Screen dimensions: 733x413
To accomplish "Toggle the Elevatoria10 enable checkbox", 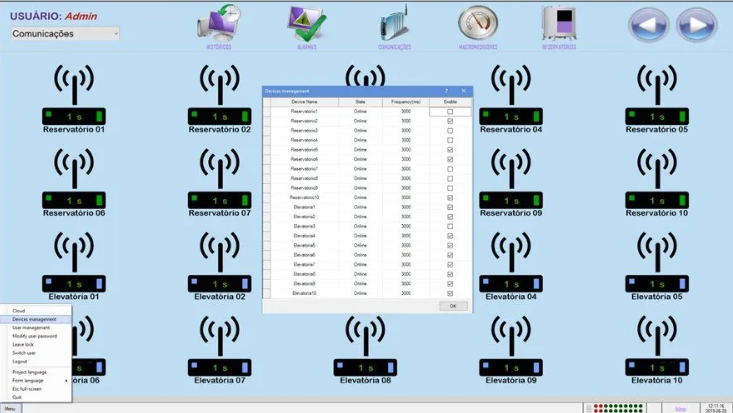I will (450, 293).
